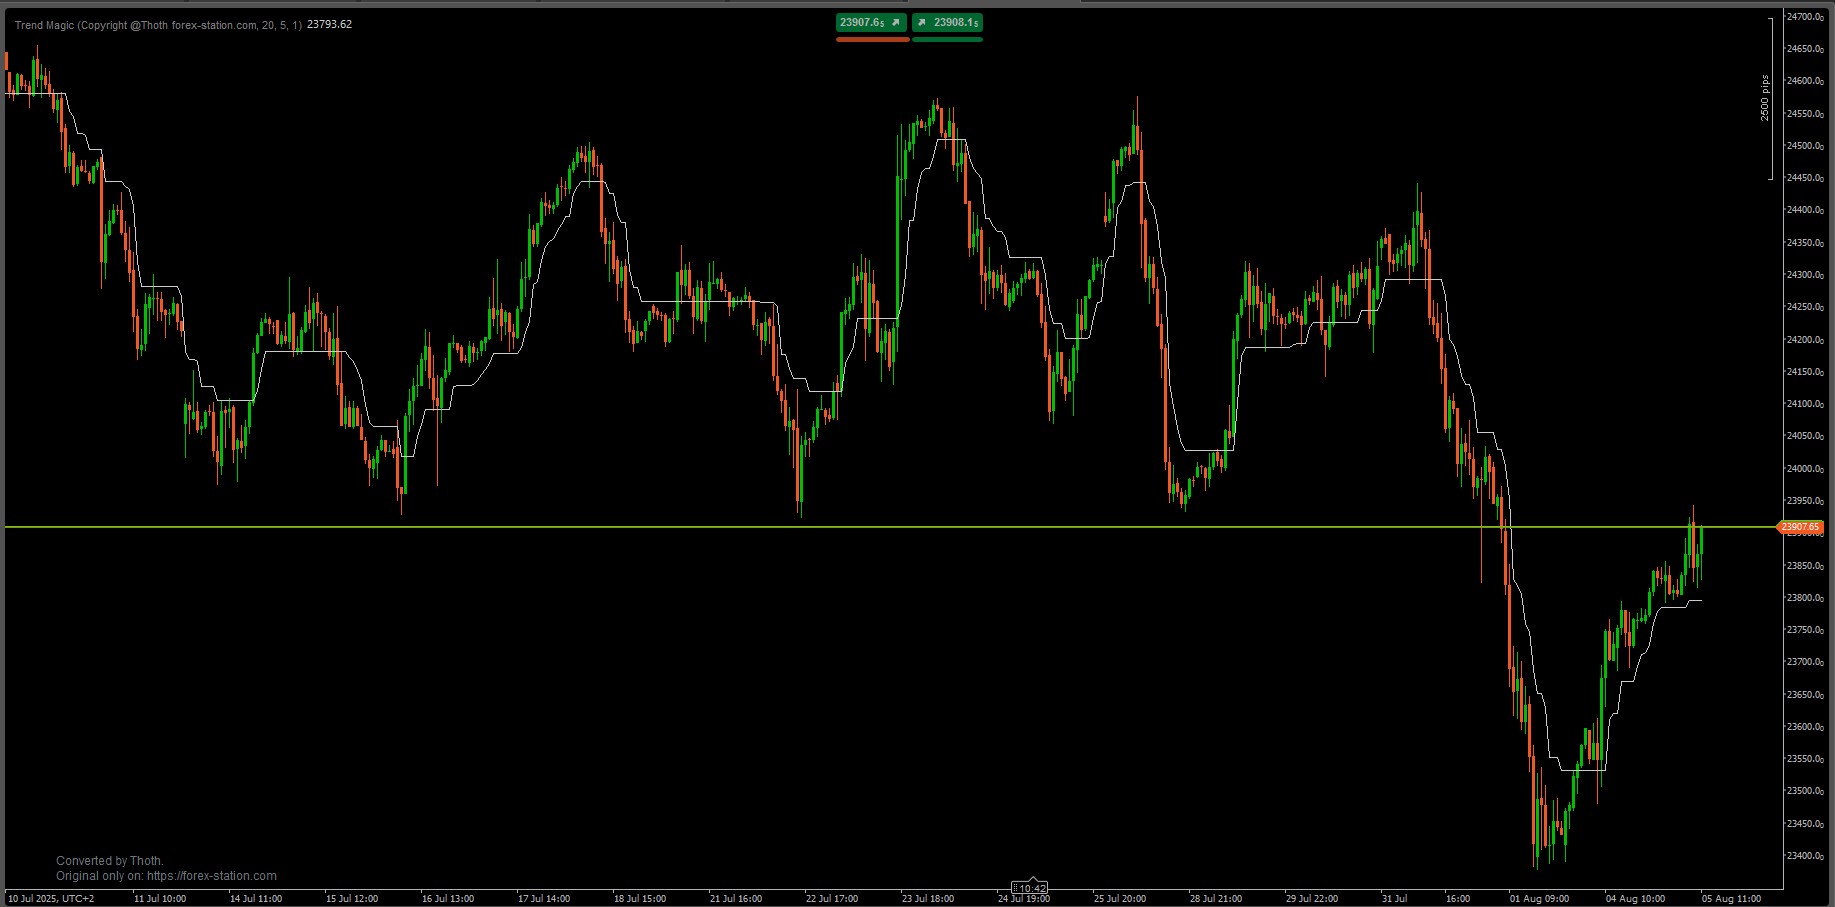The image size is (1835, 907).
Task: Click the current price tag 23907.65
Action: click(x=1801, y=527)
